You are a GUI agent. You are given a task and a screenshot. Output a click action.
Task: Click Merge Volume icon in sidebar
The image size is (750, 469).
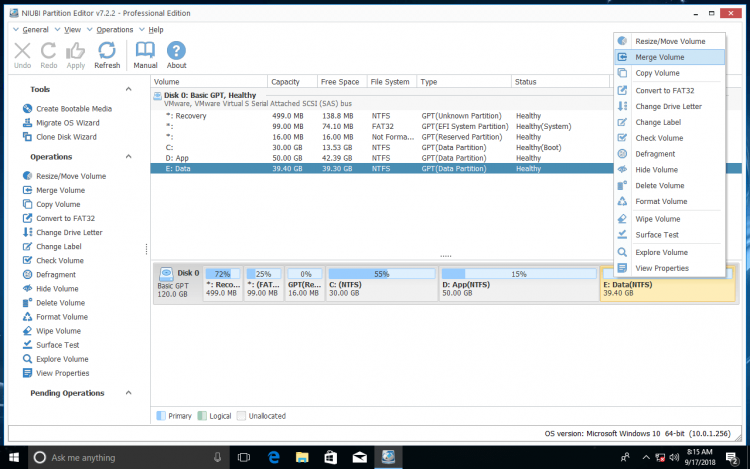coord(27,190)
